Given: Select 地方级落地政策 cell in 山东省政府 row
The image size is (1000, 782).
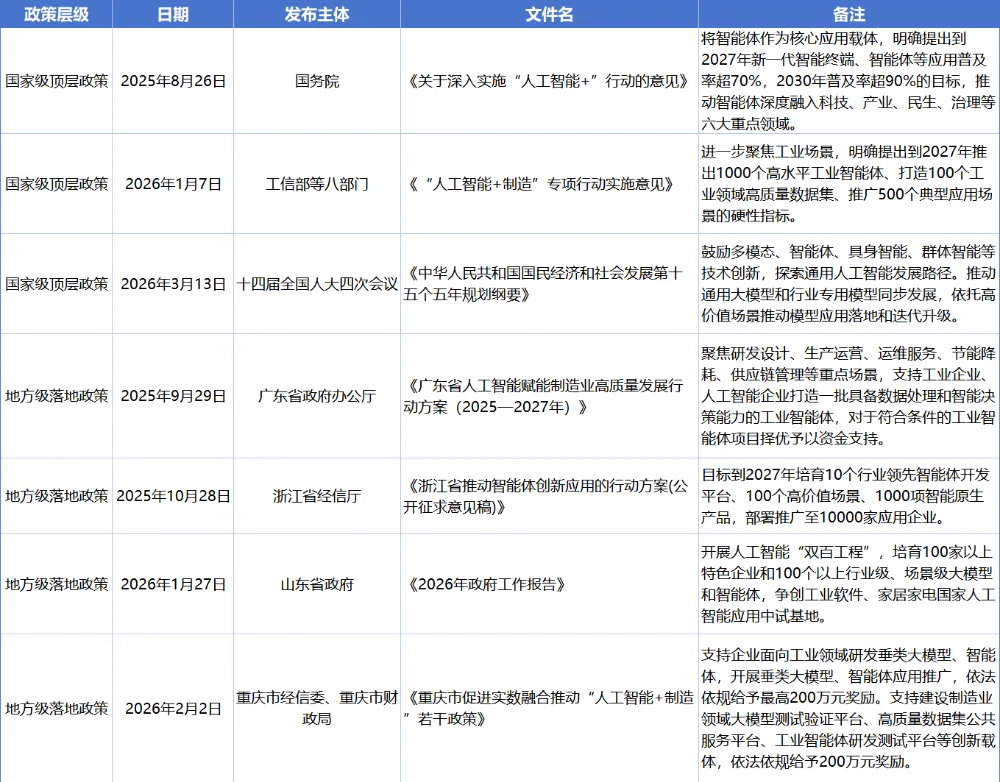Looking at the screenshot, I should coord(56,584).
